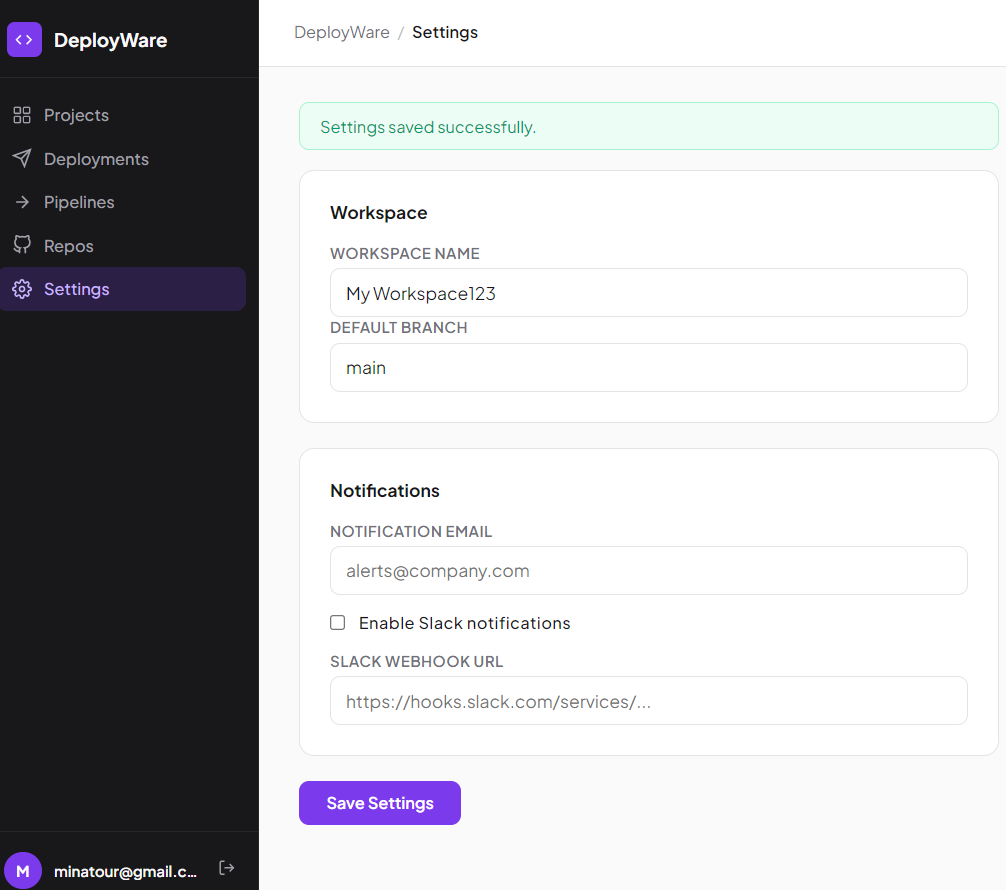This screenshot has width=1006, height=890.
Task: Click the DeployWare logo icon
Action: point(24,40)
